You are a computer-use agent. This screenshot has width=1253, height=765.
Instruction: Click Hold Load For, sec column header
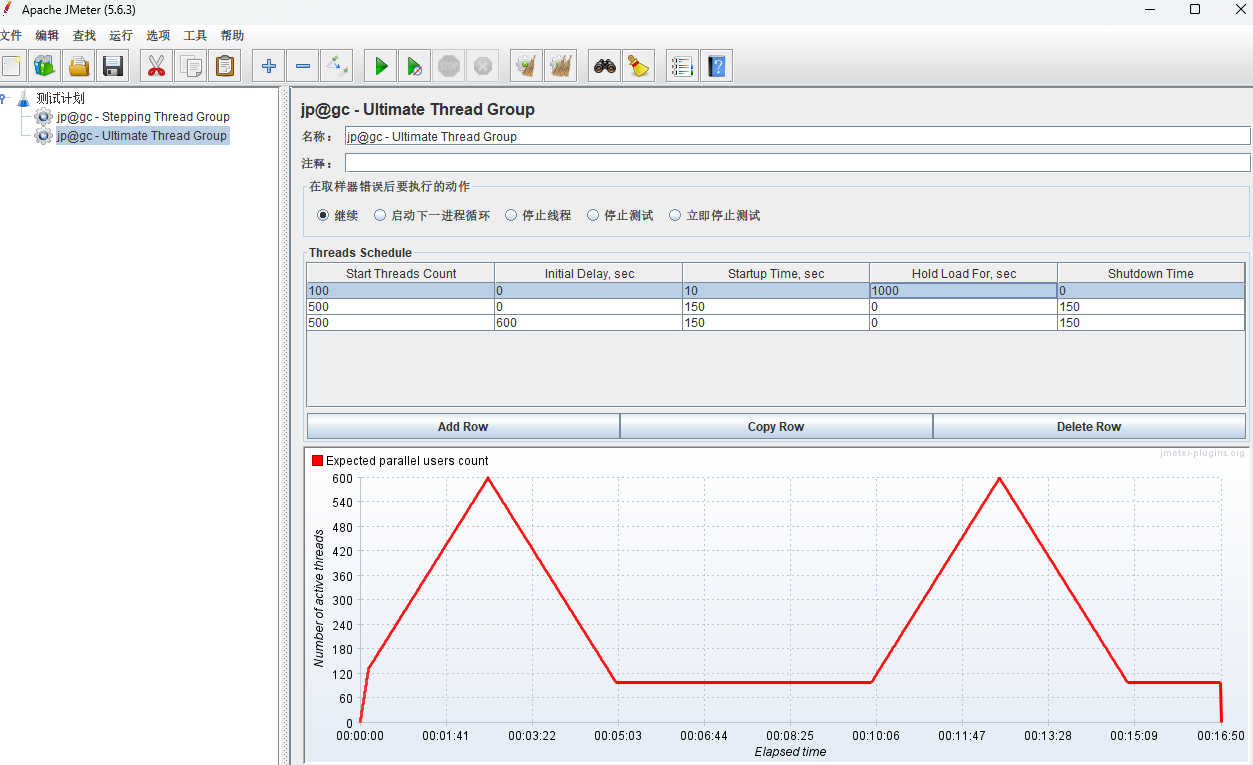(x=964, y=273)
